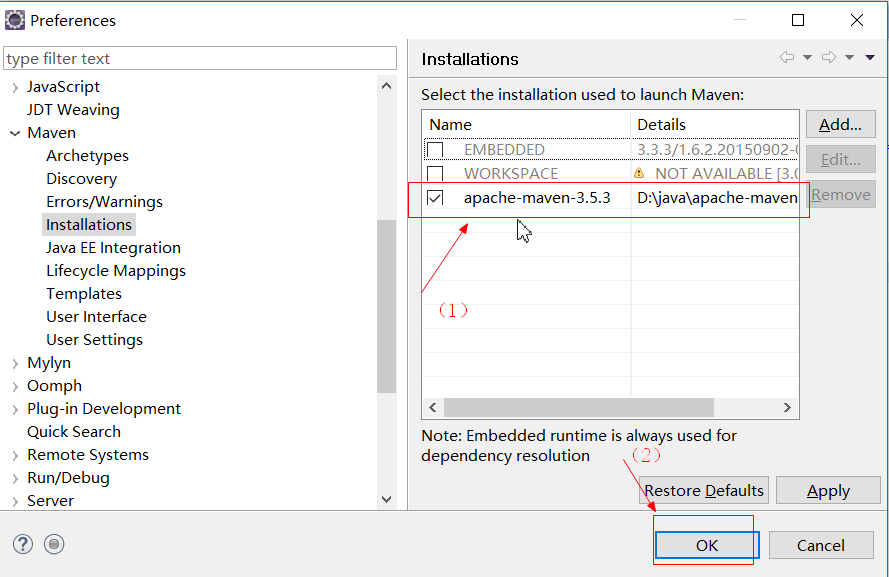Expand the JavaScript tree node
This screenshot has width=889, height=577.
(15, 87)
